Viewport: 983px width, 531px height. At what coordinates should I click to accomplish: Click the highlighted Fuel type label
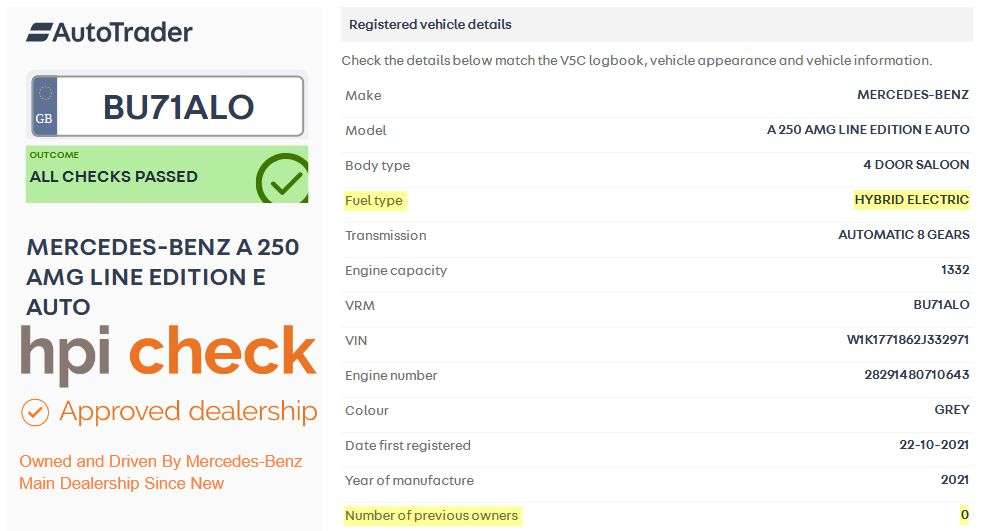pyautogui.click(x=374, y=201)
